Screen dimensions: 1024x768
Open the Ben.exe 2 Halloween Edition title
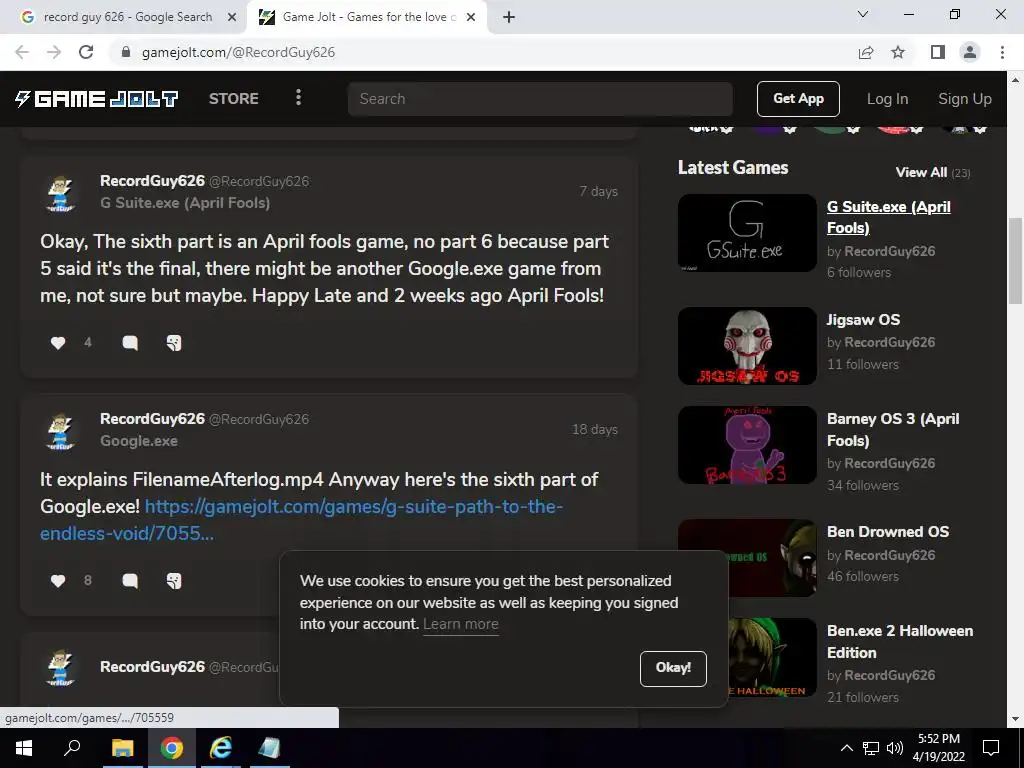[900, 642]
